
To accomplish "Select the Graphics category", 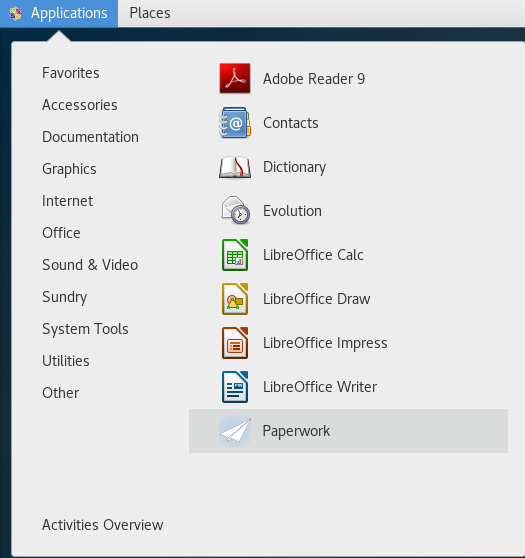I will tap(69, 169).
